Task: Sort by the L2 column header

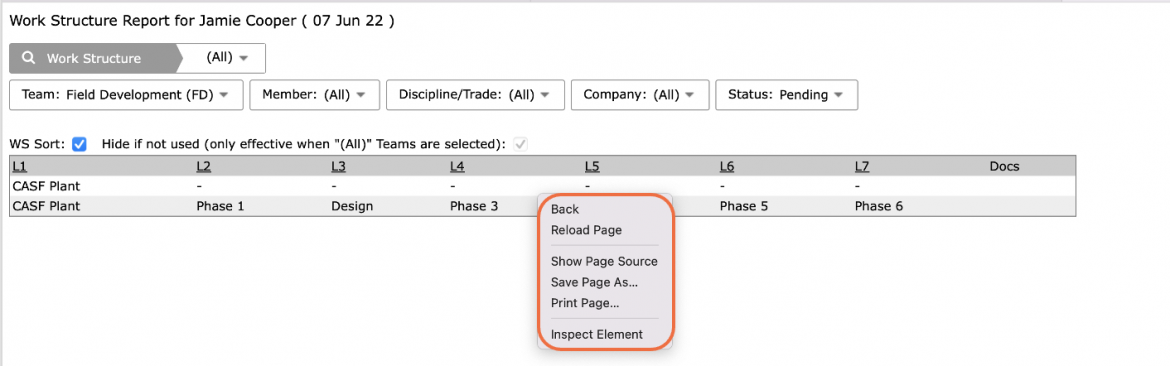Action: [204, 166]
